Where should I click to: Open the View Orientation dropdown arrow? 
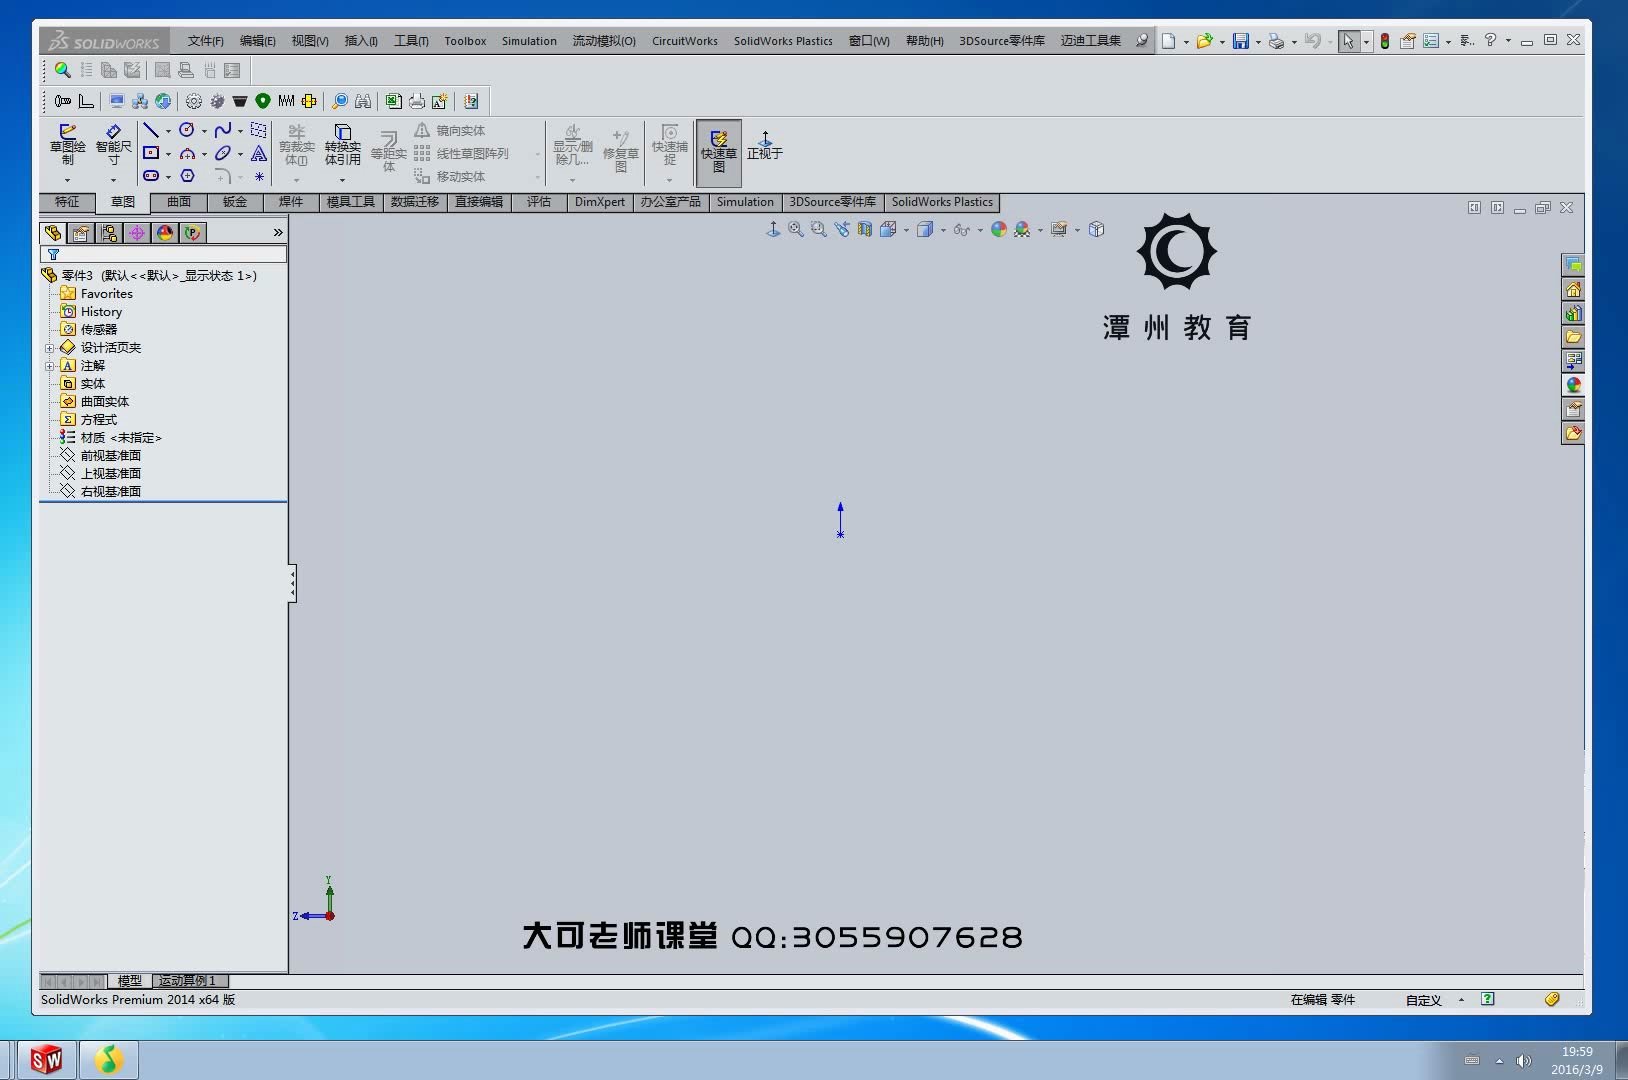[907, 229]
